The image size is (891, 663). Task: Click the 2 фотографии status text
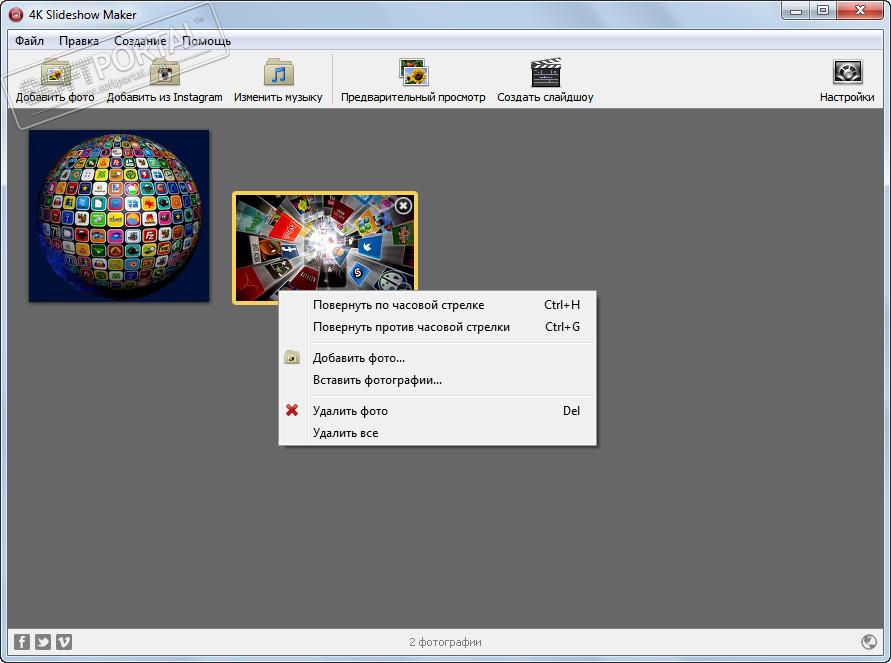tap(445, 642)
